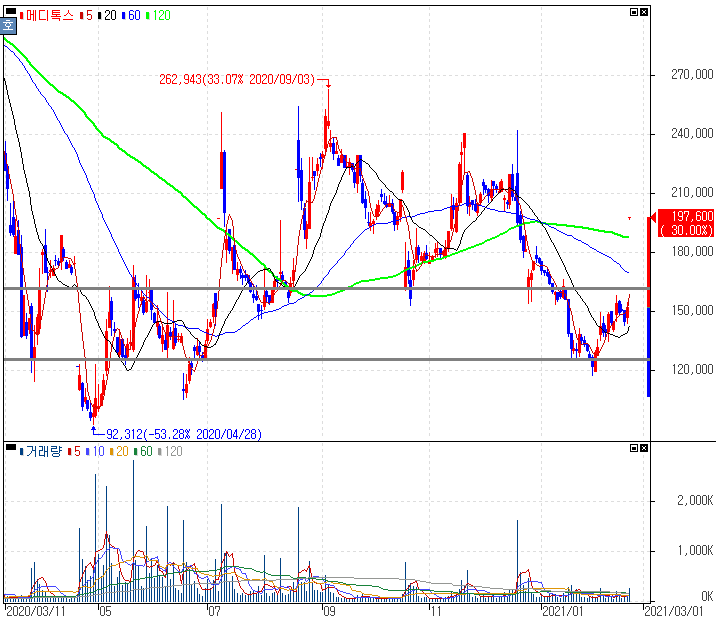This screenshot has width=716, height=620.
Task: Click the 07 month date axis label
Action: 214,611
